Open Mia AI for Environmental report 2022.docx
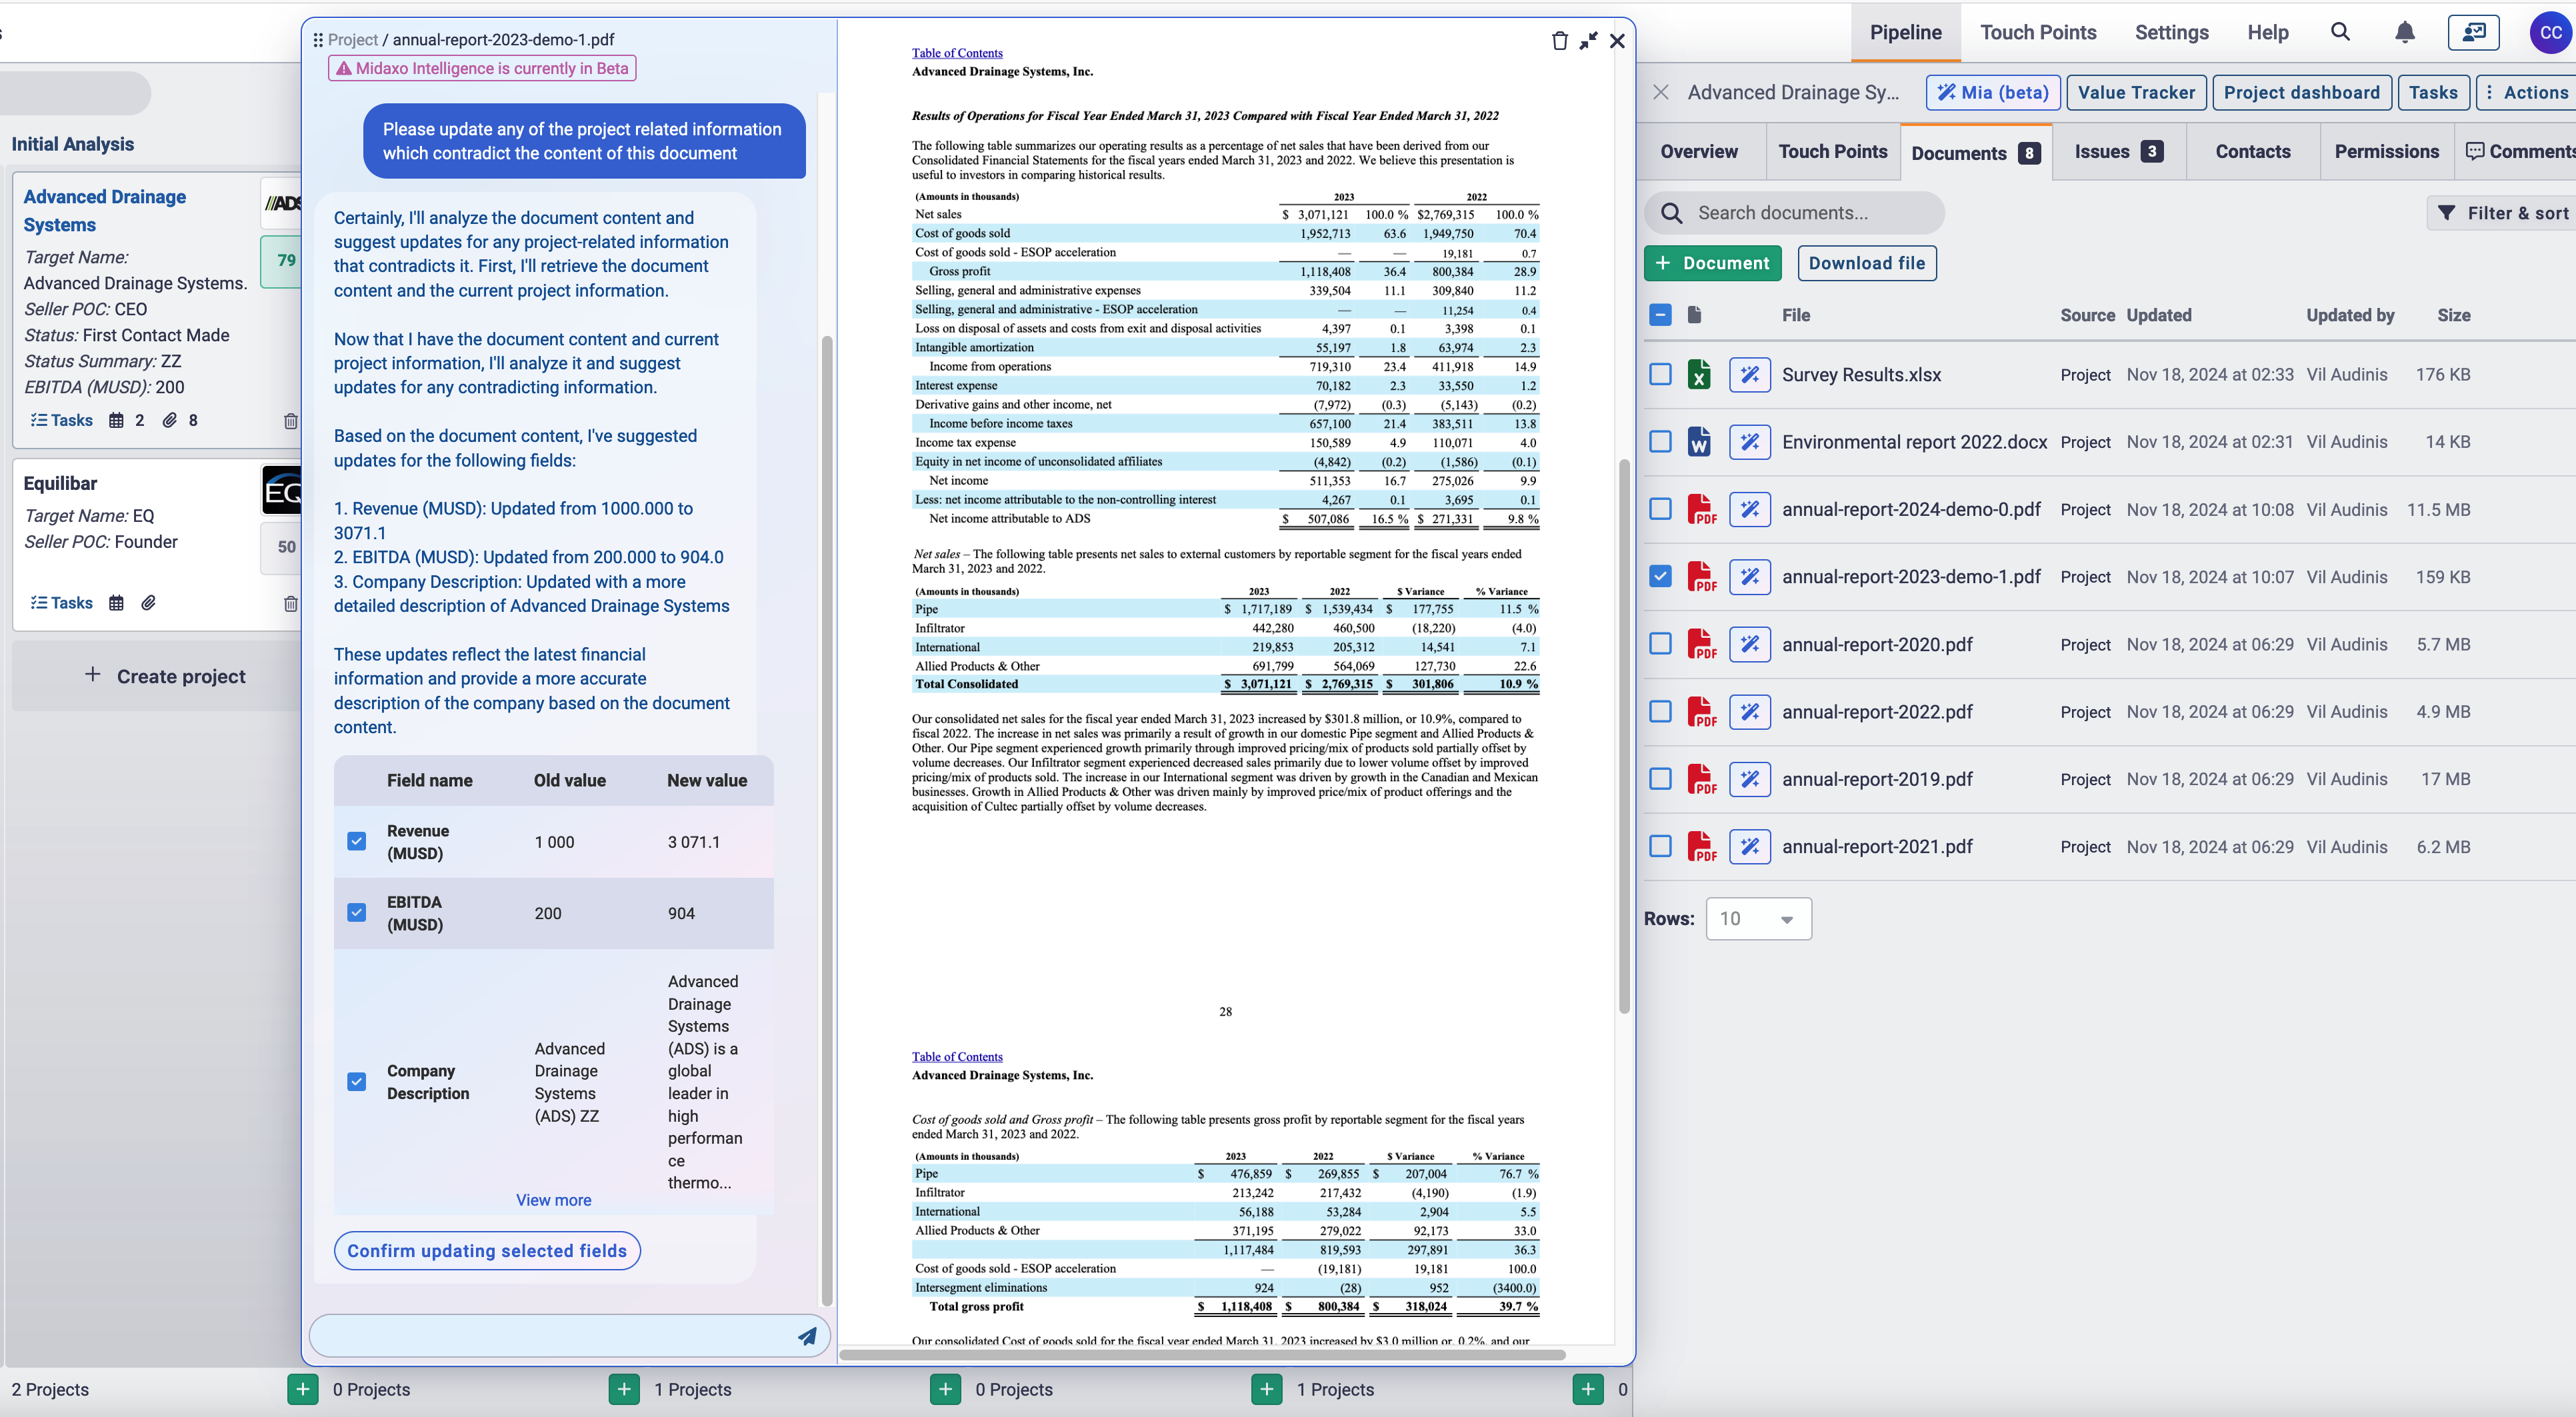This screenshot has height=1417, width=2576. coord(1750,442)
